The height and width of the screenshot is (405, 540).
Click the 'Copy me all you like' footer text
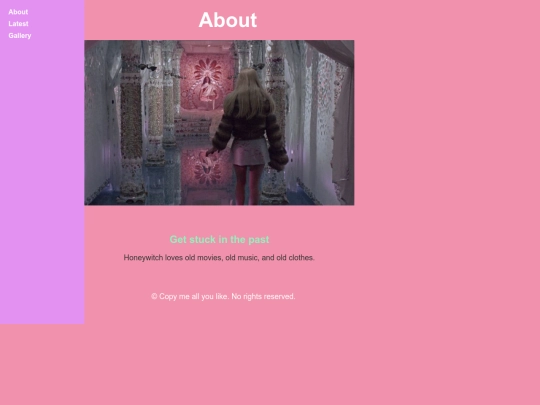pos(223,297)
